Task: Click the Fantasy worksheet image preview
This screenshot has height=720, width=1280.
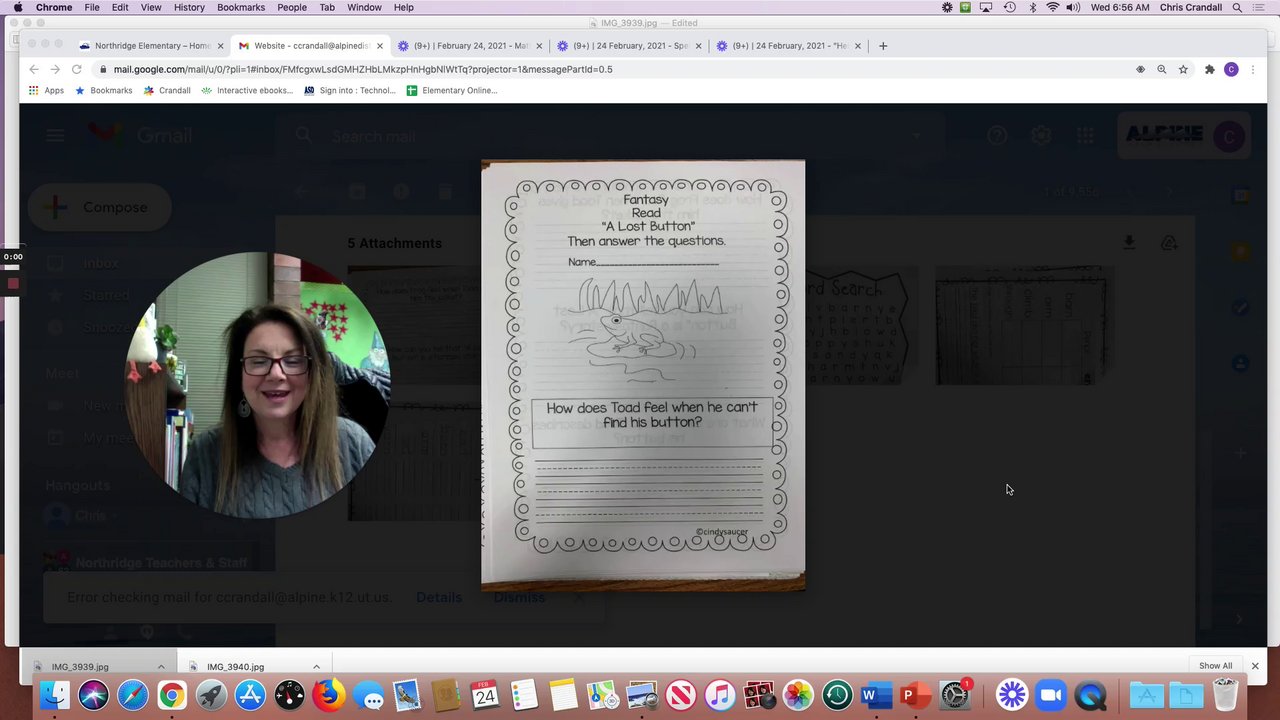Action: pyautogui.click(x=643, y=375)
